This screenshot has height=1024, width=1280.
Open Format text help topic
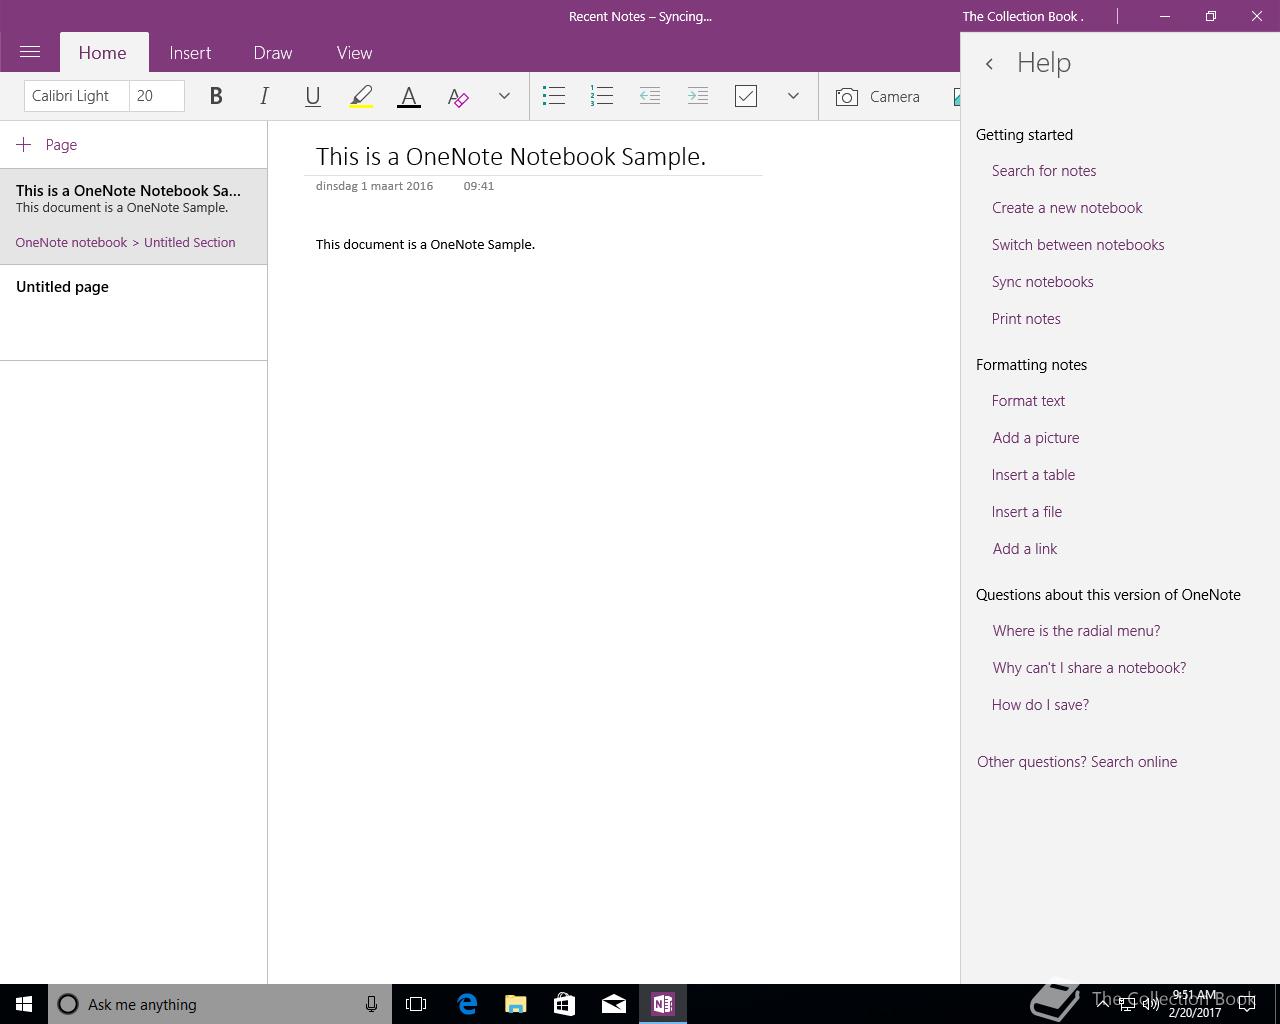[x=1028, y=401]
